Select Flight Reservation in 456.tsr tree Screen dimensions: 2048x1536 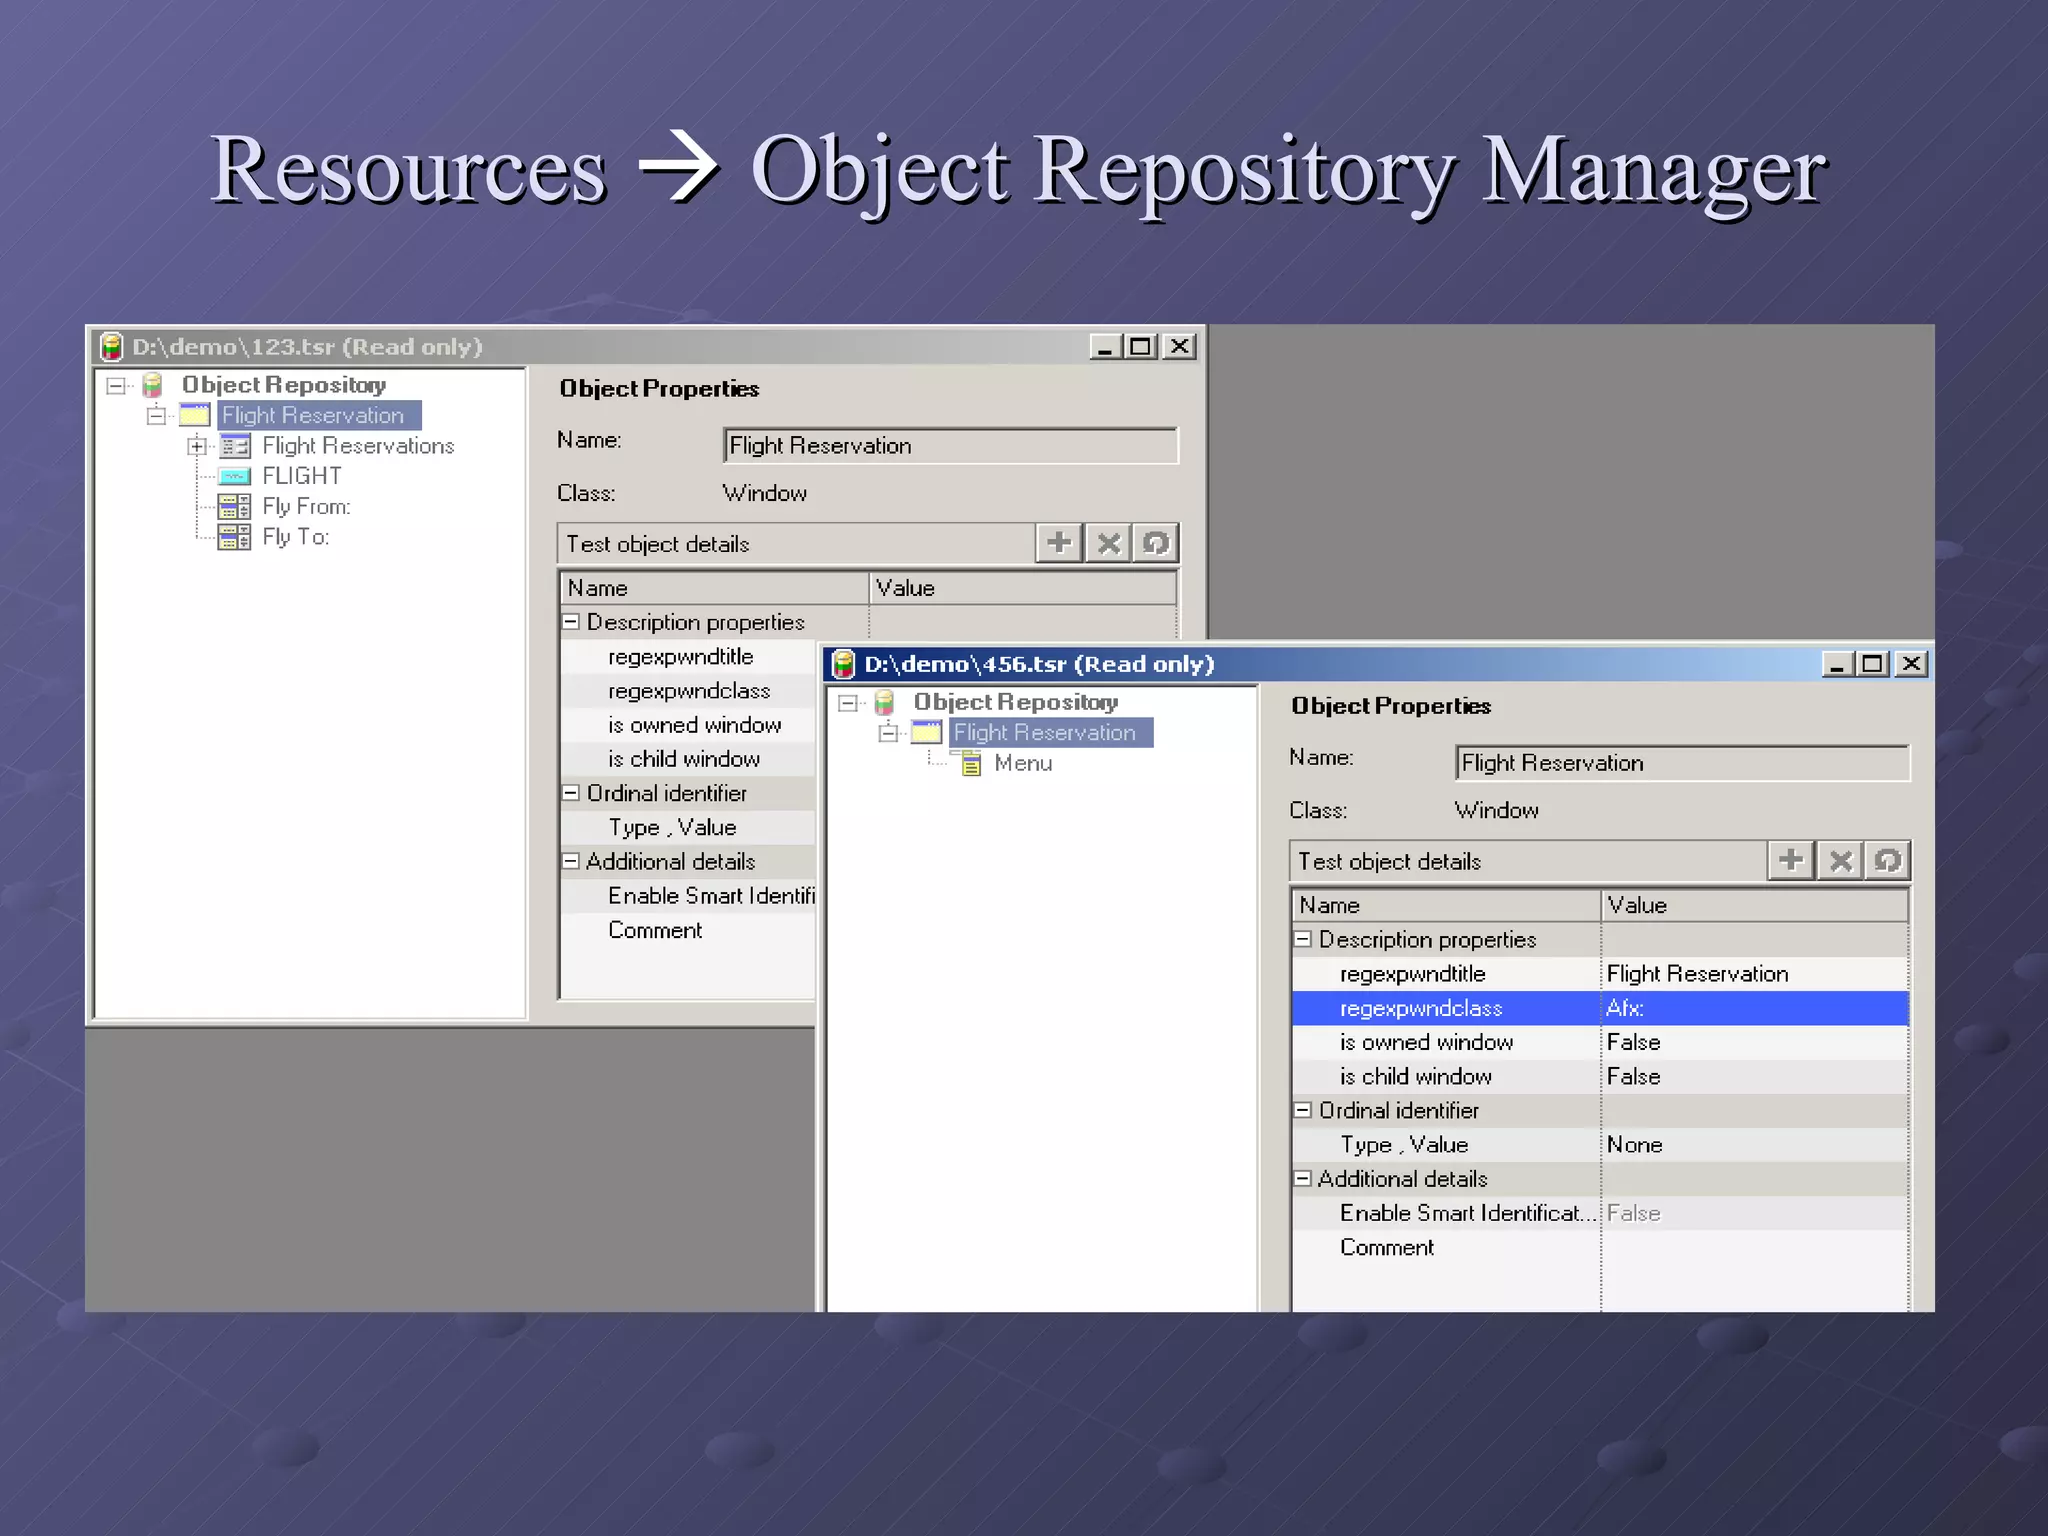click(x=1051, y=732)
